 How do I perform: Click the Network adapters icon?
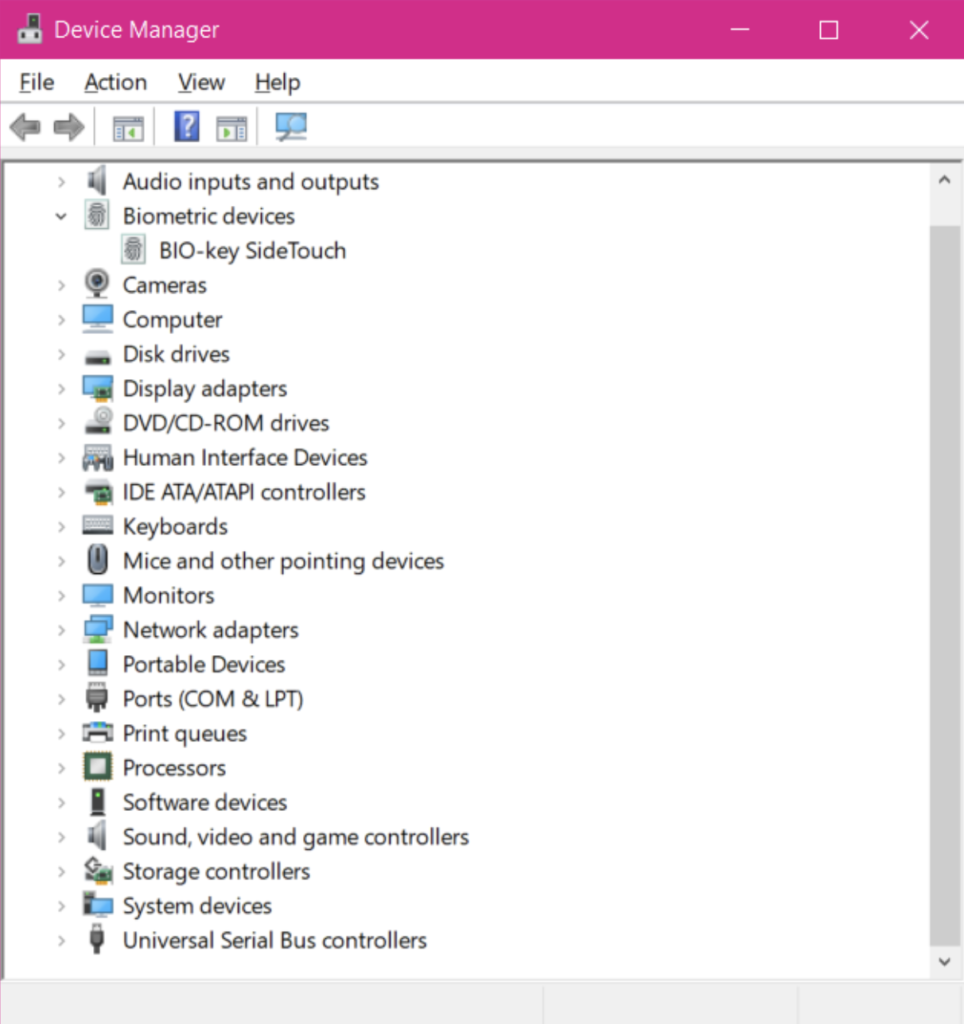[97, 629]
